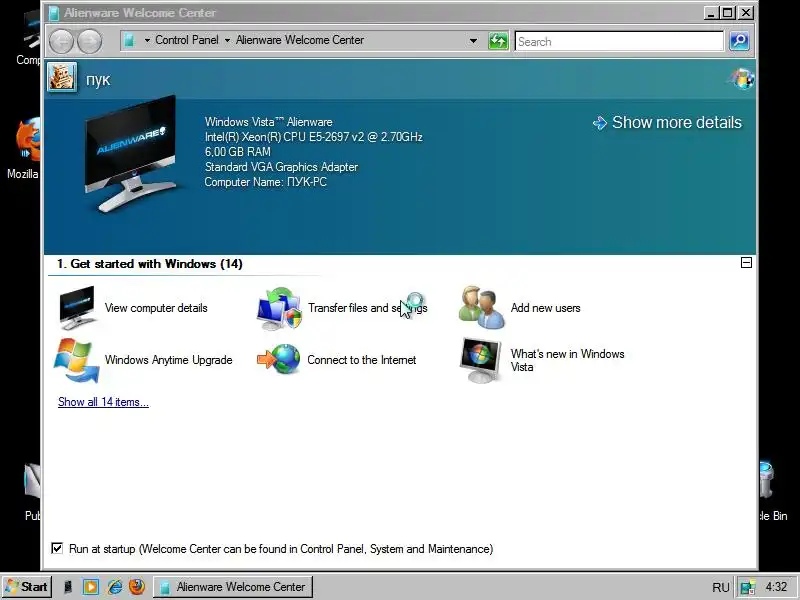Image resolution: width=800 pixels, height=600 pixels.
Task: Open Transfer files and settings icon
Action: pyautogui.click(x=279, y=308)
